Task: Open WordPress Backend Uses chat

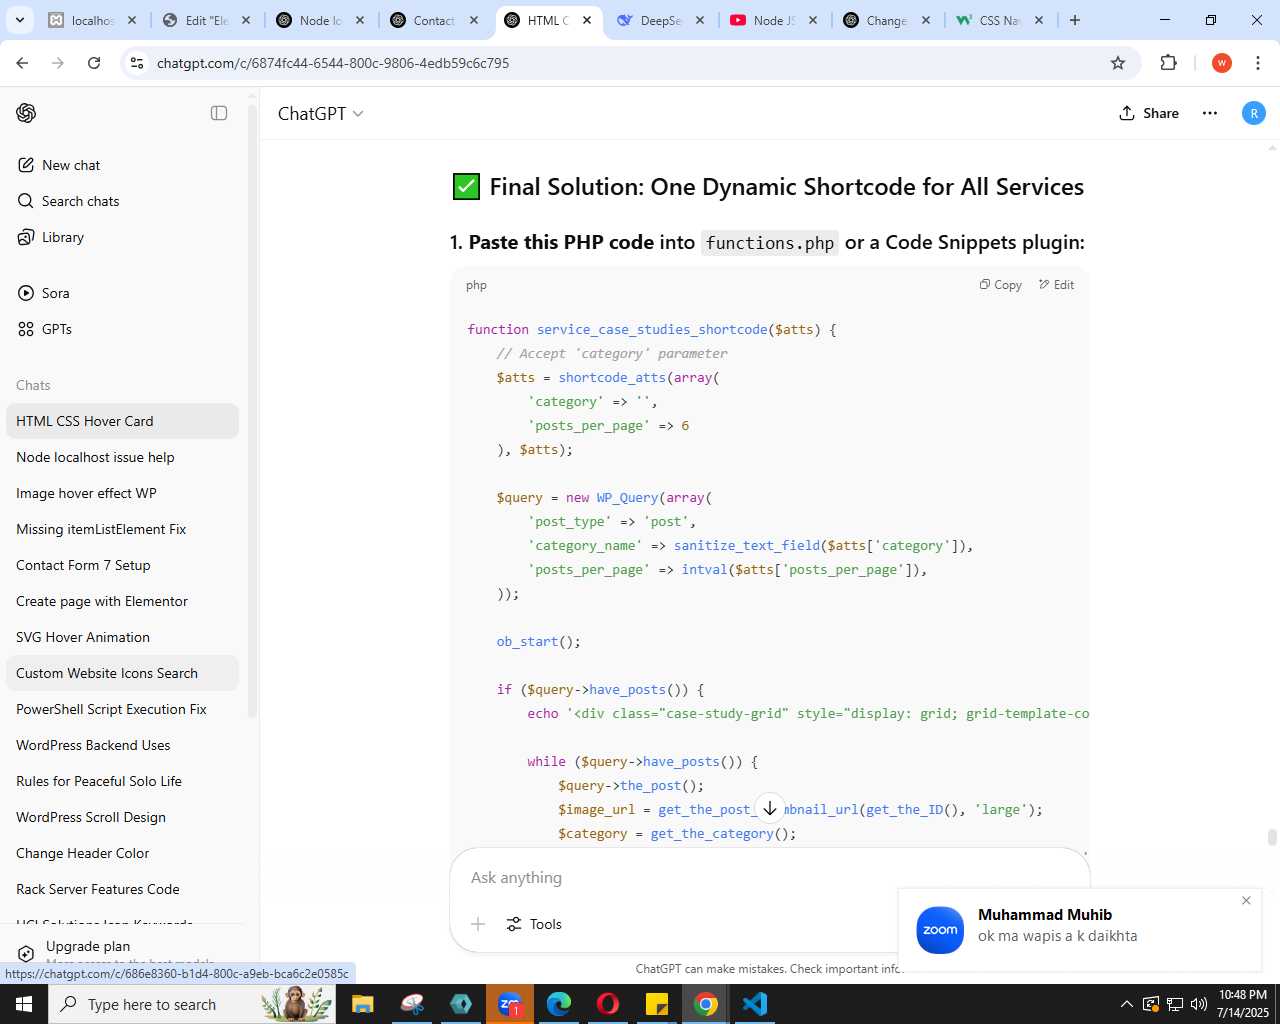Action: [122, 745]
